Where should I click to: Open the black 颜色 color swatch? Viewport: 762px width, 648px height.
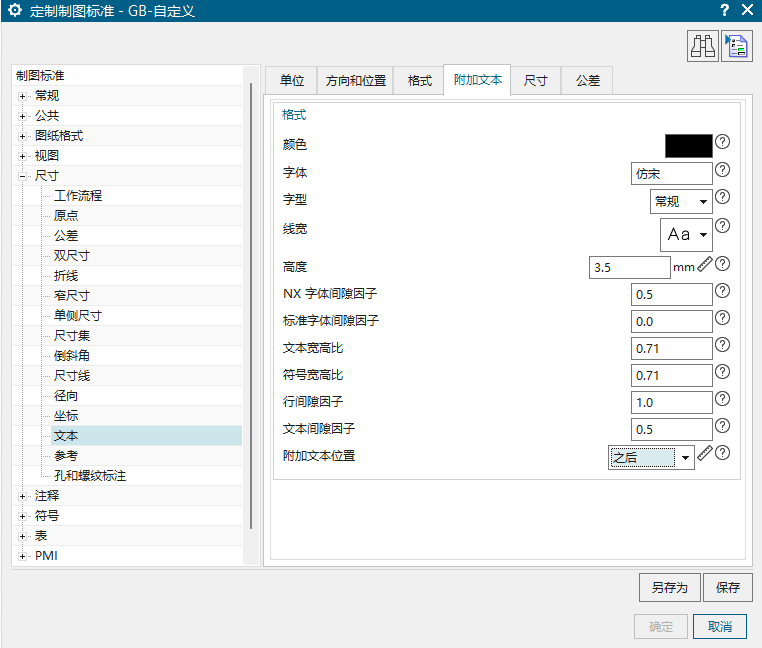pyautogui.click(x=688, y=146)
